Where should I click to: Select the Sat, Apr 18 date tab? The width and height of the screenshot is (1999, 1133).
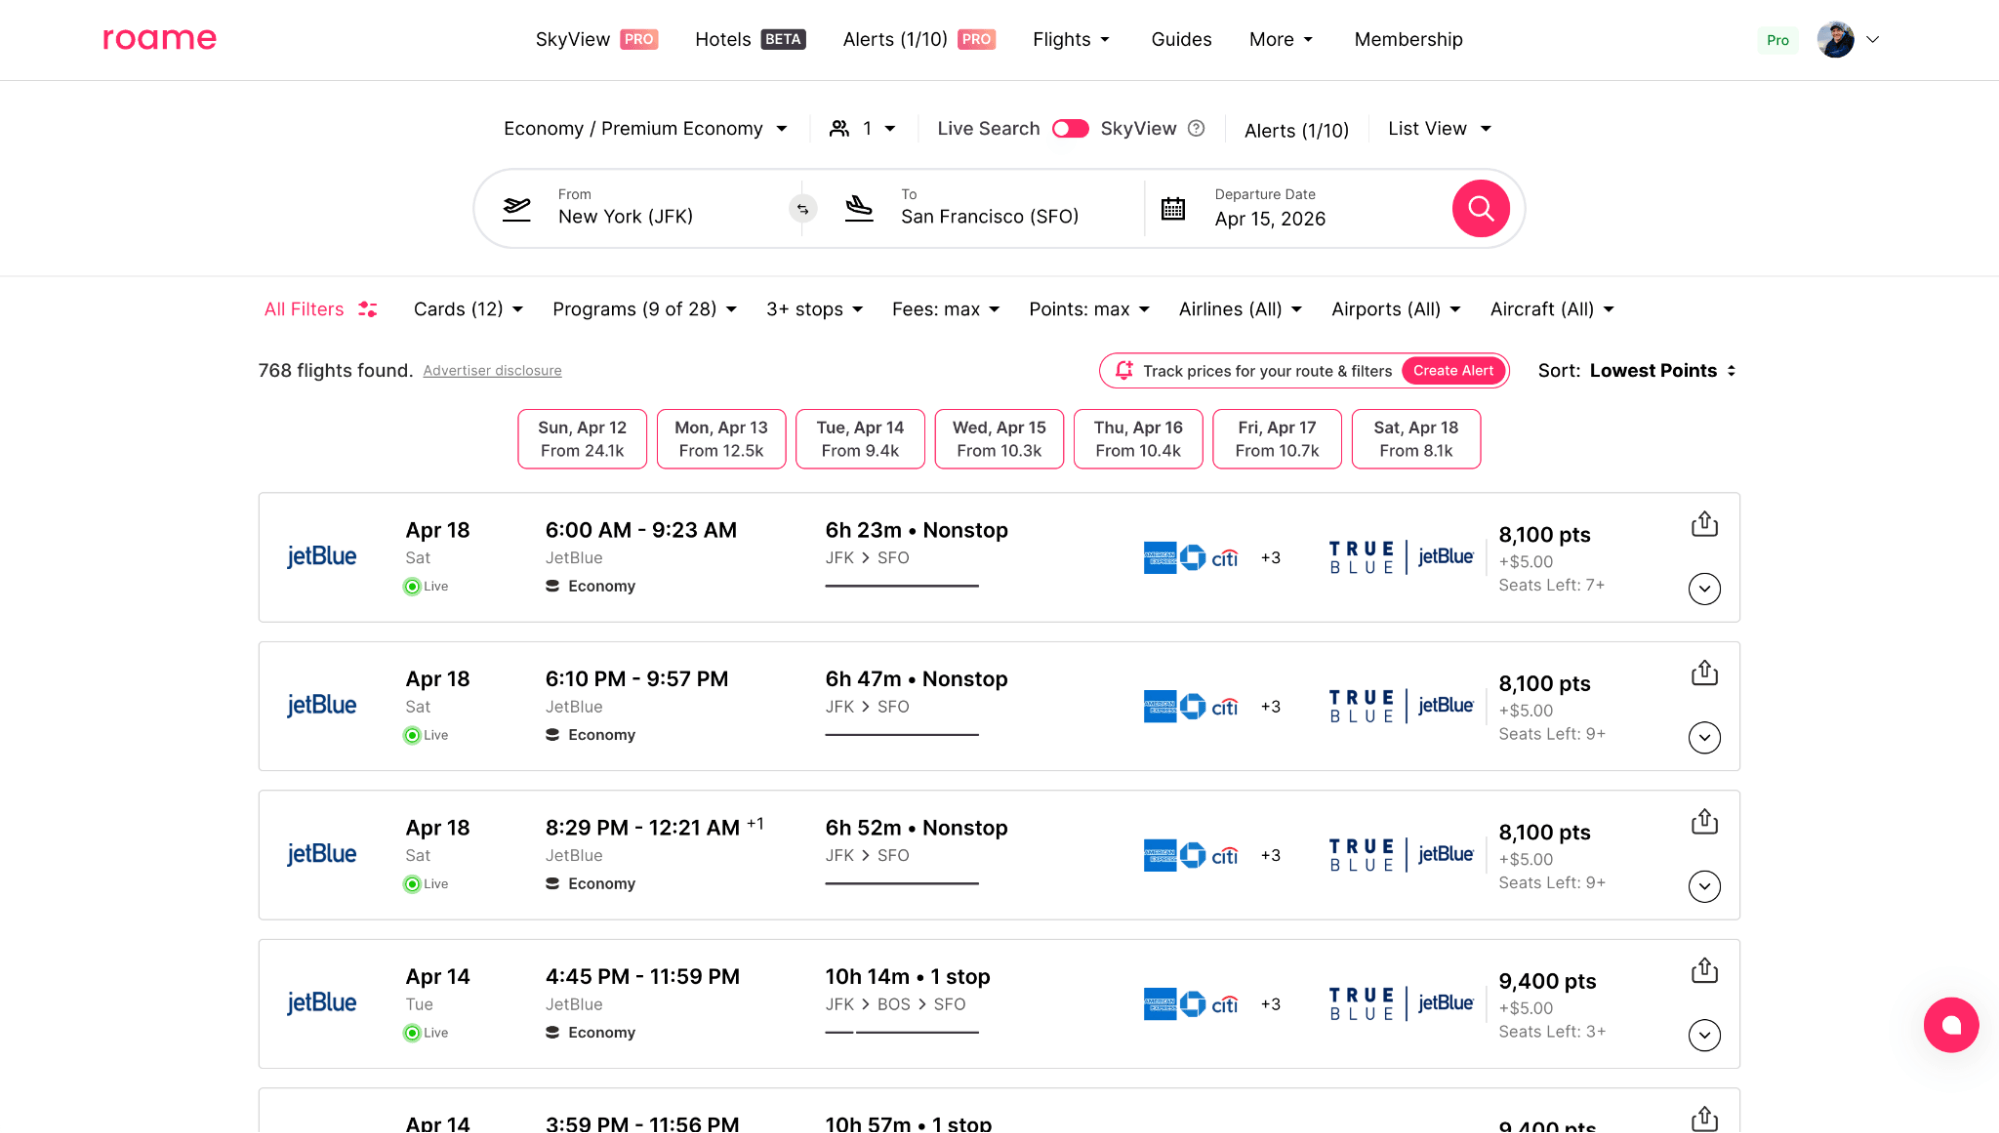click(x=1415, y=439)
